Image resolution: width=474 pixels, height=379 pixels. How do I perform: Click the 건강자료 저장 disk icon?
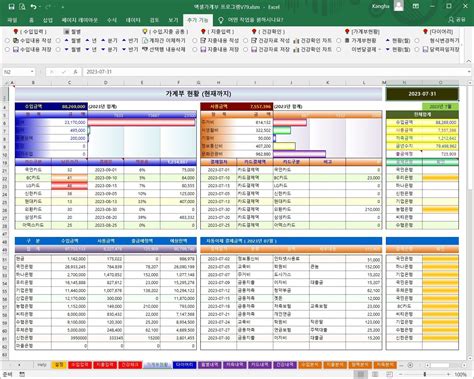coord(254,49)
